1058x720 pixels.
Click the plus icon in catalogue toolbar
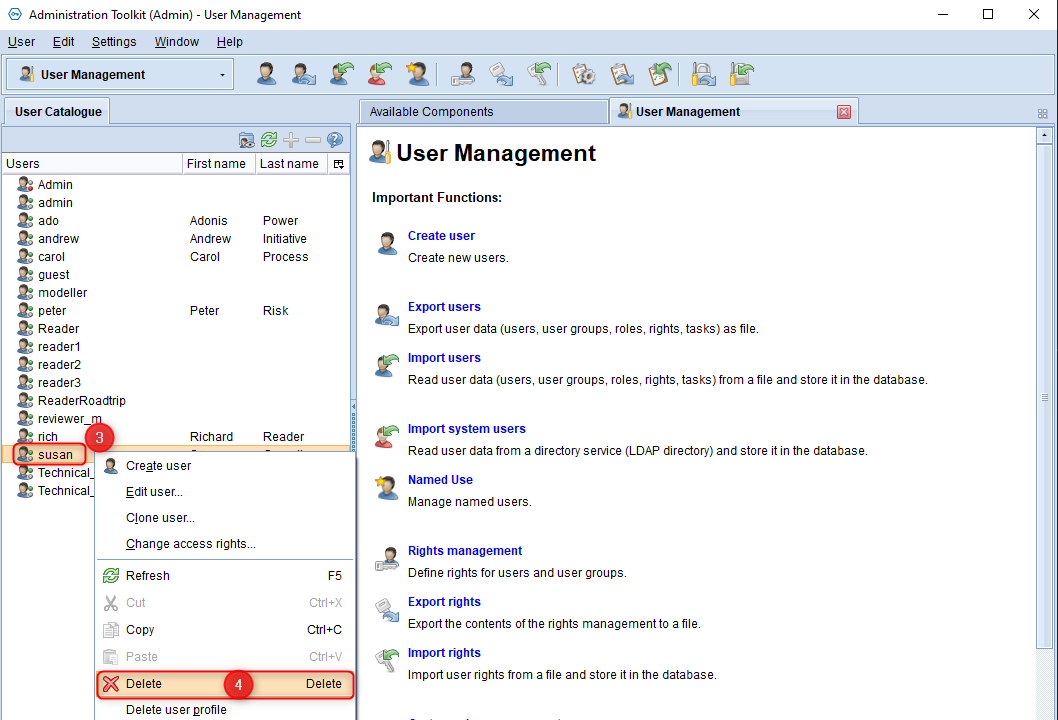(291, 140)
